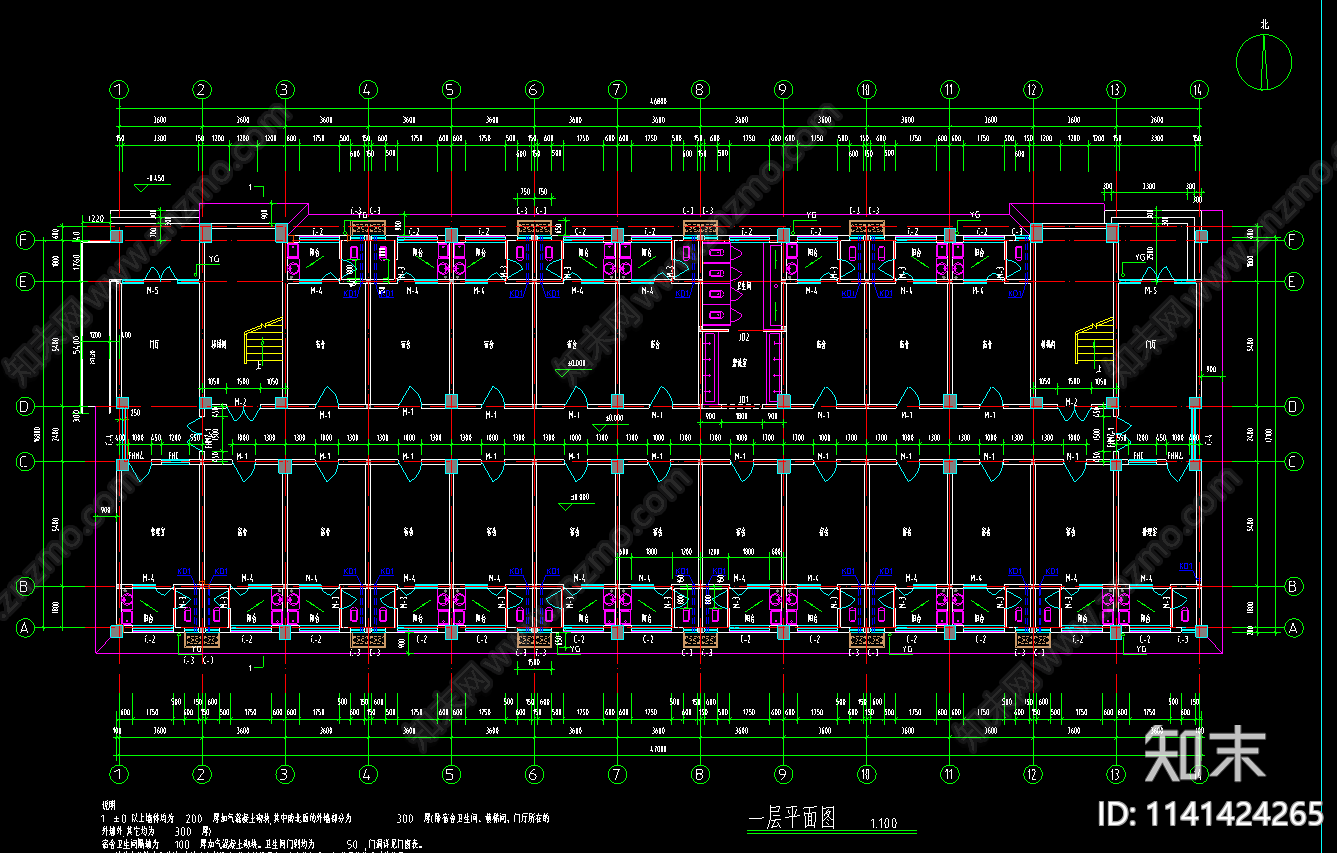Click right-side axis bubble D

[1294, 407]
